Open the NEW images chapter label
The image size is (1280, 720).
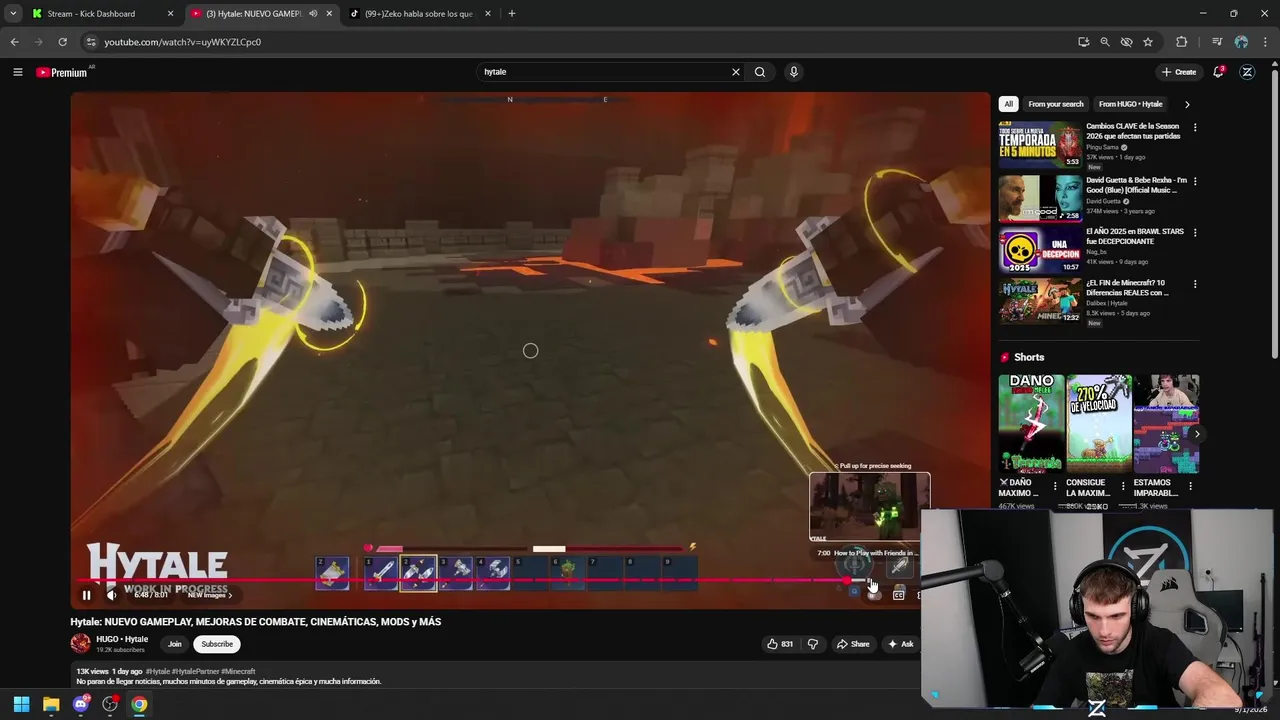point(210,595)
